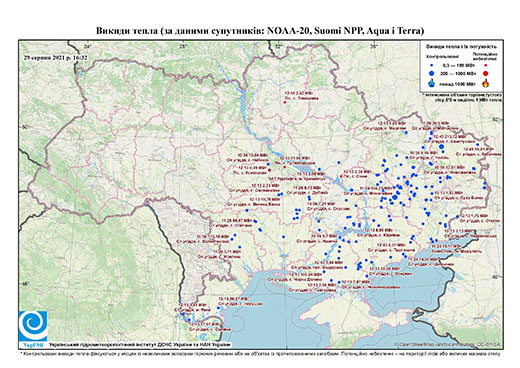
Task: Open the Український гідрометеорологічний інститут footer text
Action: [140, 344]
